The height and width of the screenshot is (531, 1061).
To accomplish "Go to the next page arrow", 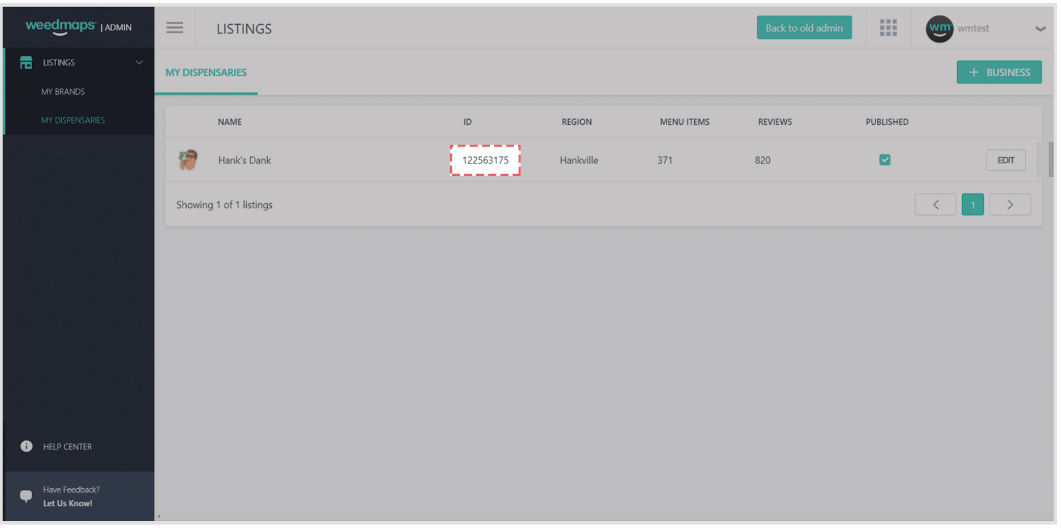I will 1010,205.
